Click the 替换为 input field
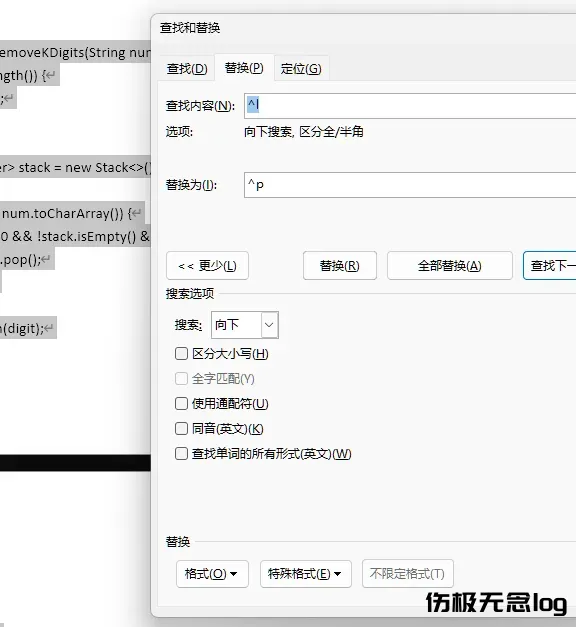 pyautogui.click(x=410, y=185)
